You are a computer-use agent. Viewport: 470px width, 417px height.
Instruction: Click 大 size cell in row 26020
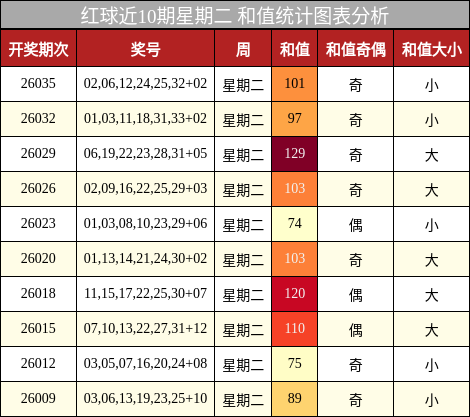click(x=432, y=260)
